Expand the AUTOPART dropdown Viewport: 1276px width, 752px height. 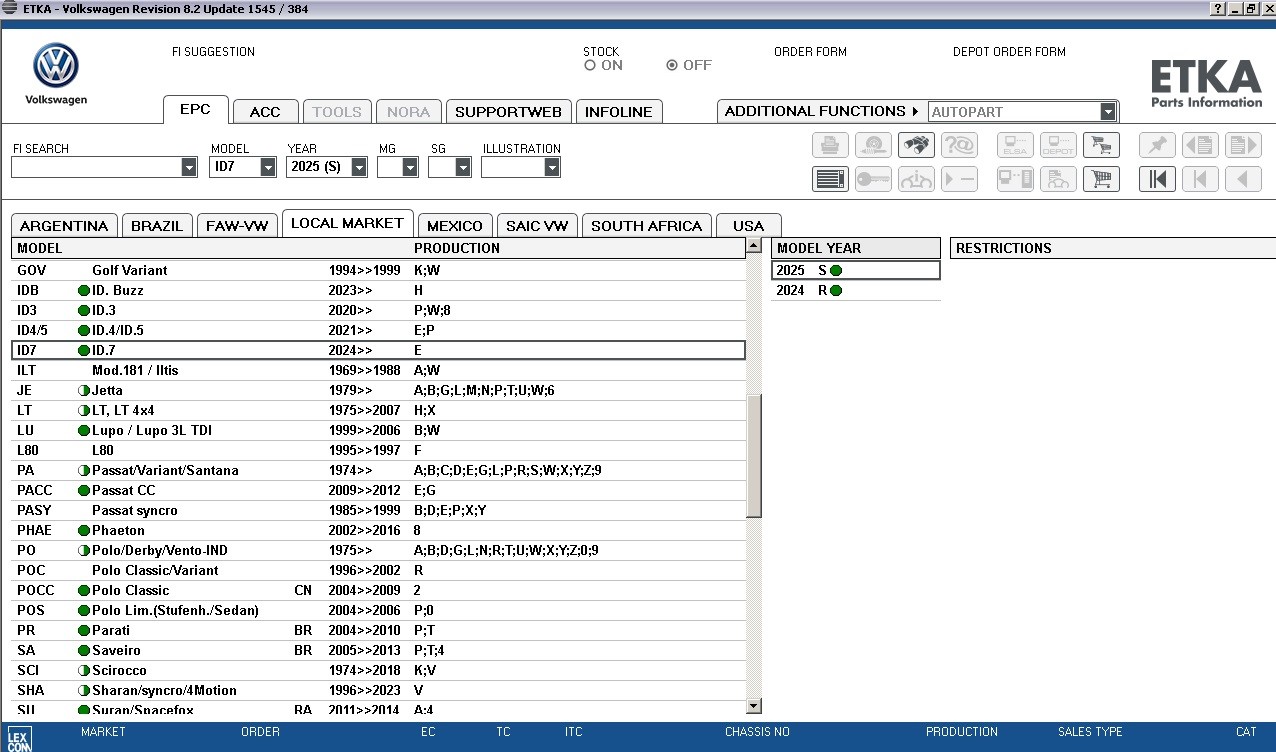(x=1108, y=112)
